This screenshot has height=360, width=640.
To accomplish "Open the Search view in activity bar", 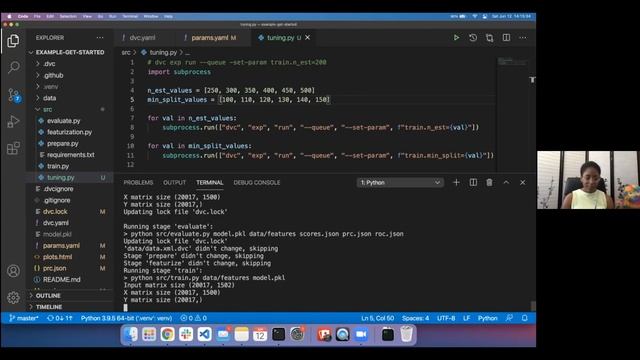I will point(13,67).
